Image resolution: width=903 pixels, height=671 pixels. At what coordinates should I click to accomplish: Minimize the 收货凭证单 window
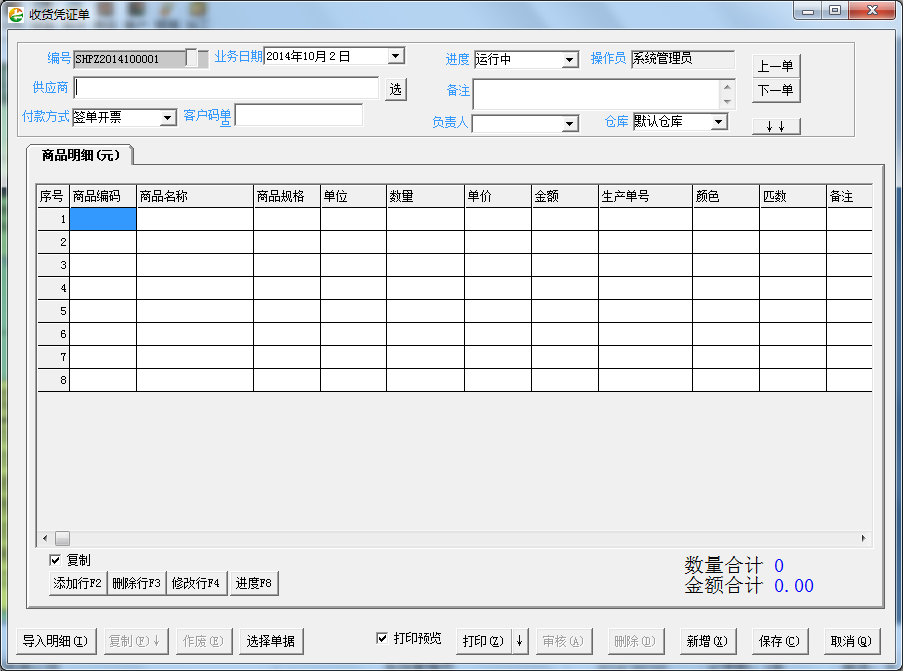[x=808, y=11]
